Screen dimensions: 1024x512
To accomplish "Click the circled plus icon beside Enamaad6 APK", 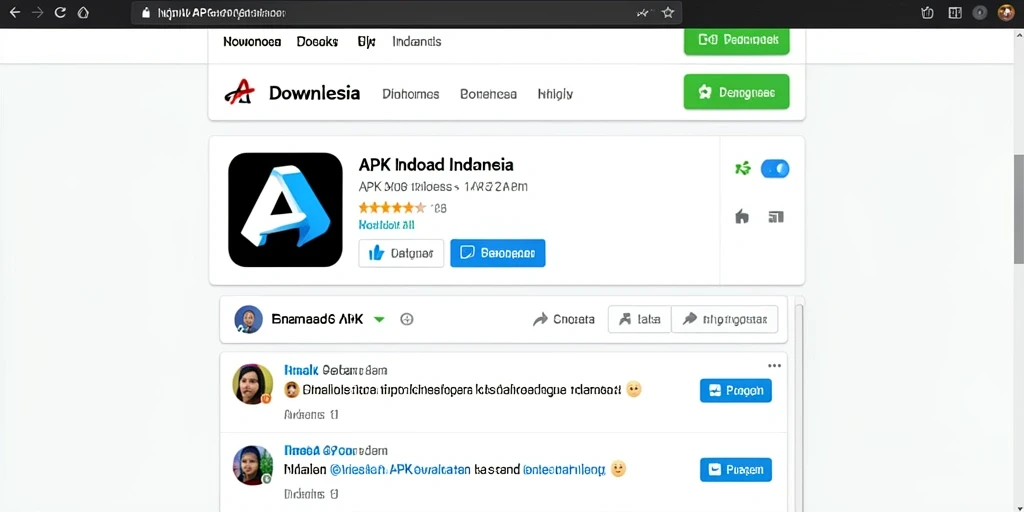I will [407, 319].
